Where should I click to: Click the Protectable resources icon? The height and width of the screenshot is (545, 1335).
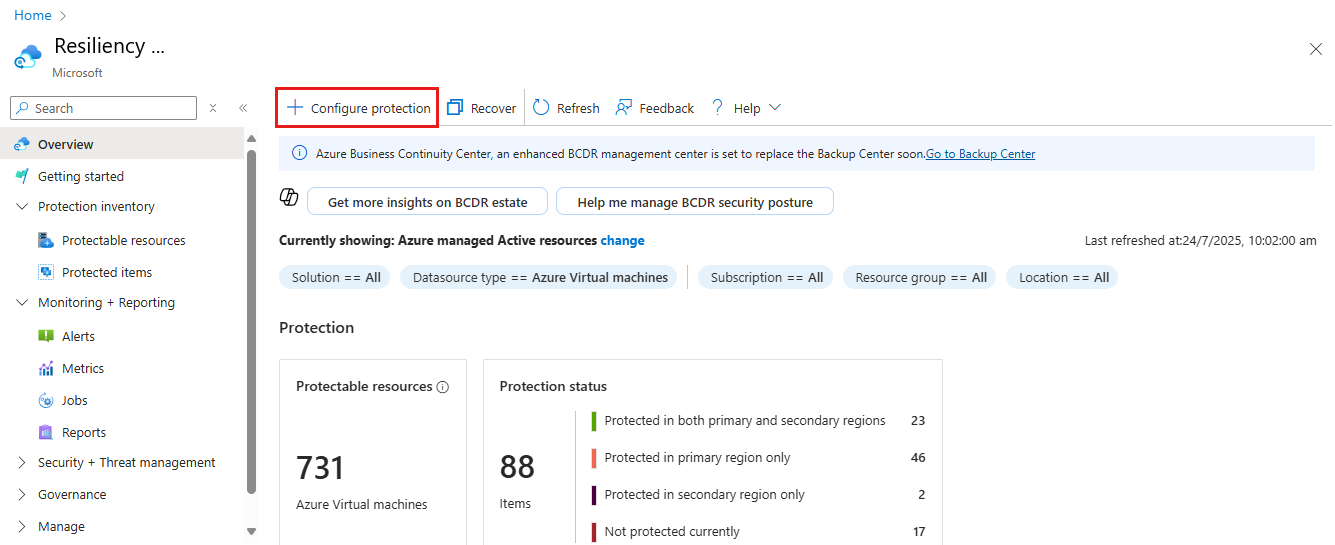(x=46, y=240)
